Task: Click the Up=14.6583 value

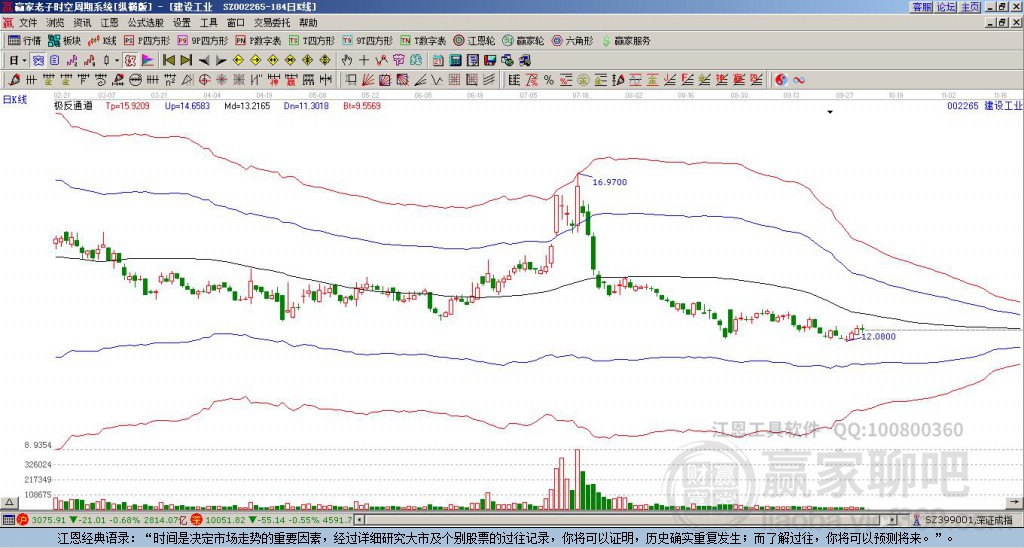Action: (x=187, y=105)
